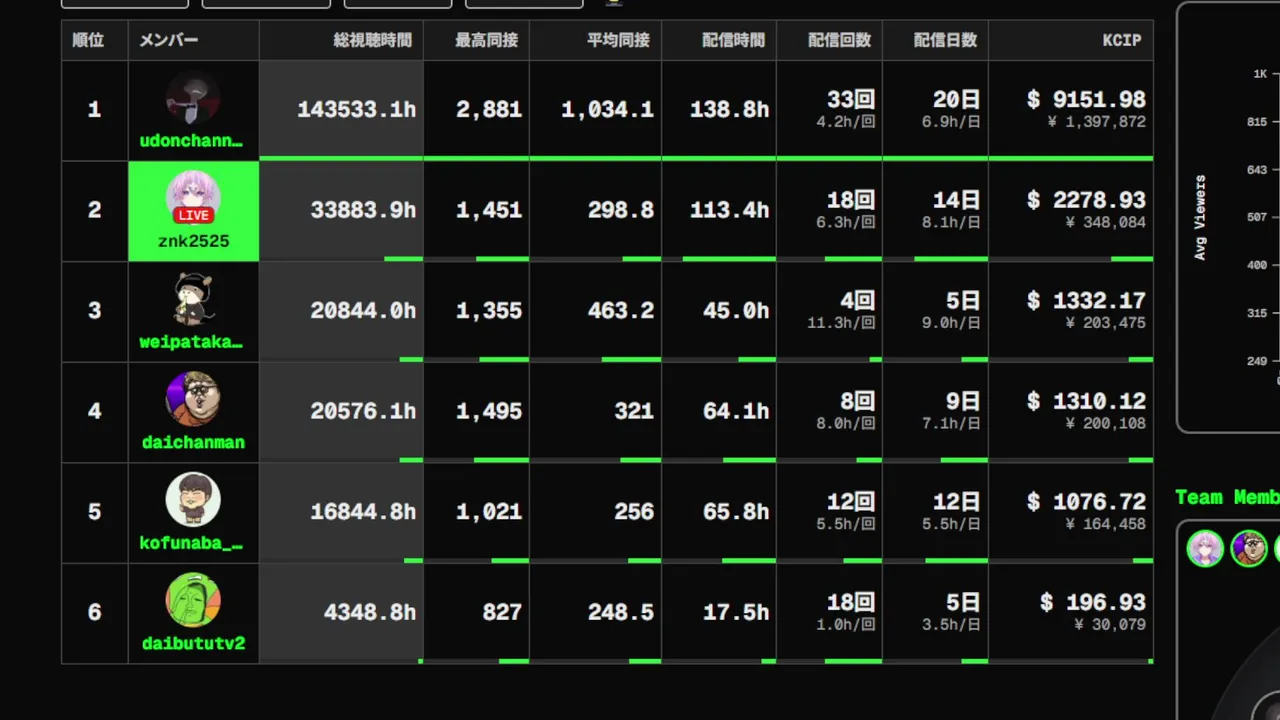Screen dimensions: 1280x720
Task: Click peak viewers value 1,355
Action: pyautogui.click(x=489, y=310)
